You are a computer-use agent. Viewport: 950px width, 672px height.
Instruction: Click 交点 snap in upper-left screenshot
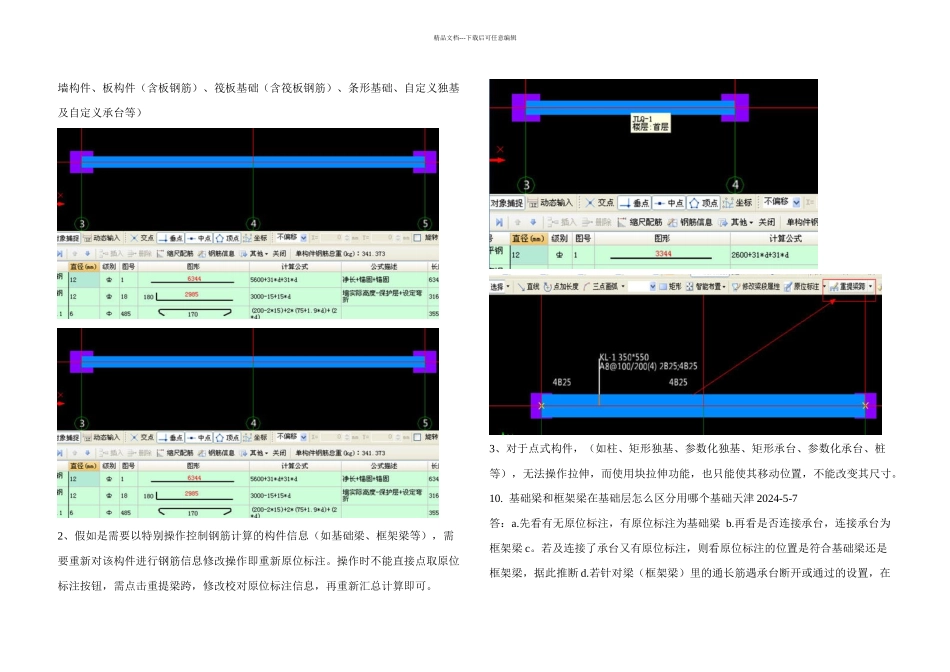(142, 238)
